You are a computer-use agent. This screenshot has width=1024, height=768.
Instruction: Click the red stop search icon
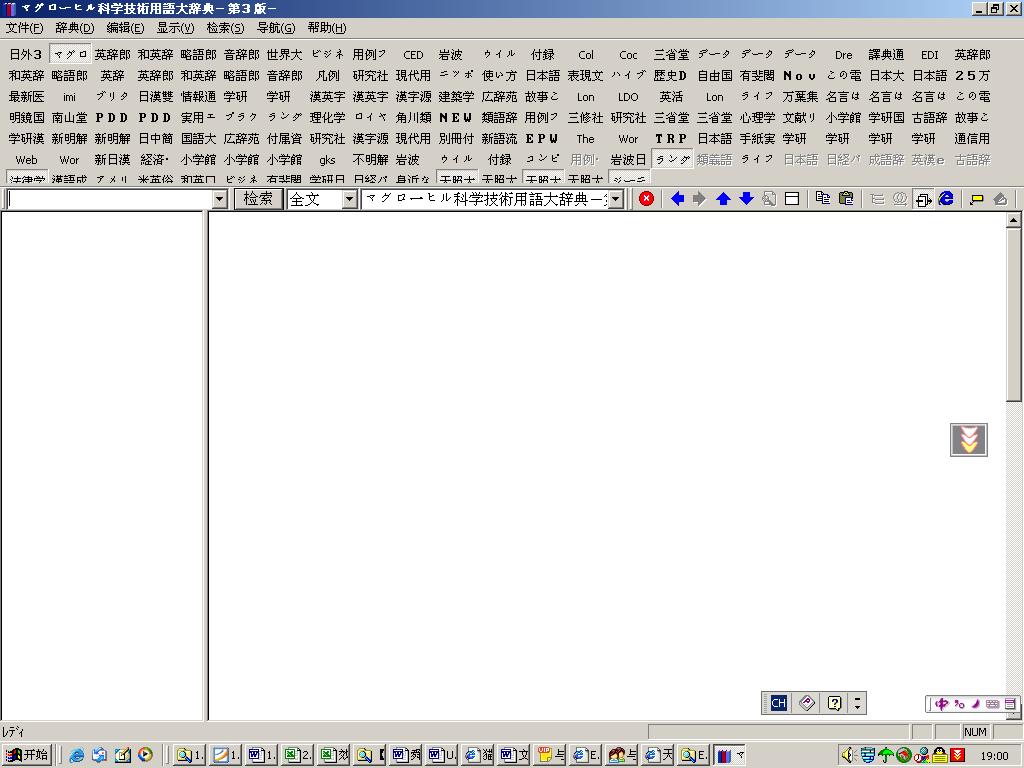tap(646, 199)
